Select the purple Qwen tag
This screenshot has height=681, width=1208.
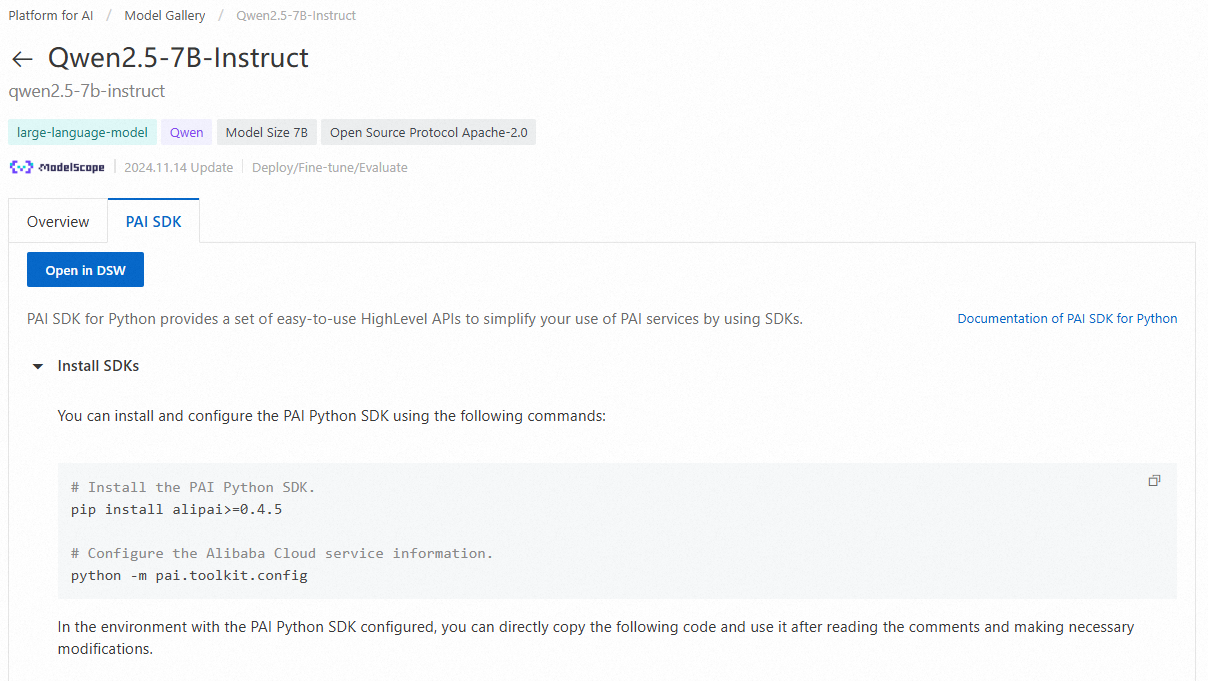point(186,132)
